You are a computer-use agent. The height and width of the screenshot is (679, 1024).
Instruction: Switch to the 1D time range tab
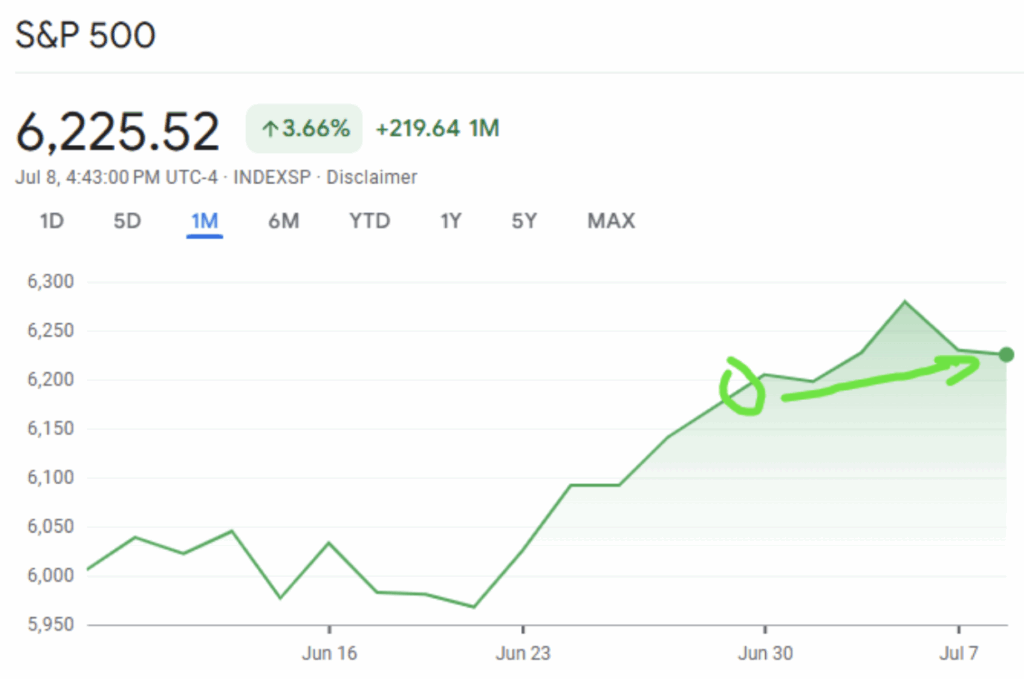52,221
